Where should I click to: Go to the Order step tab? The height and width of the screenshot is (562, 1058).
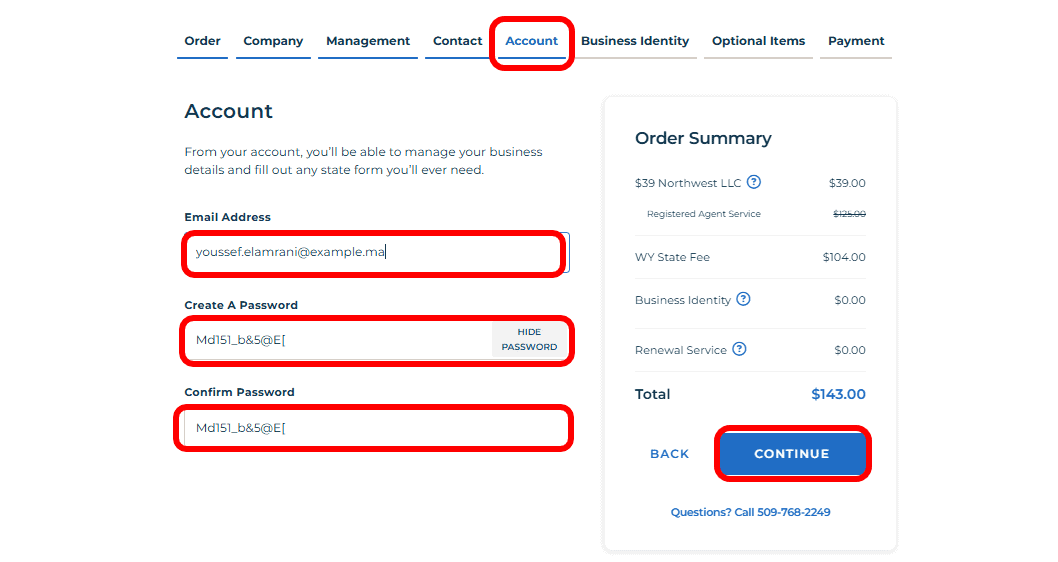(203, 41)
